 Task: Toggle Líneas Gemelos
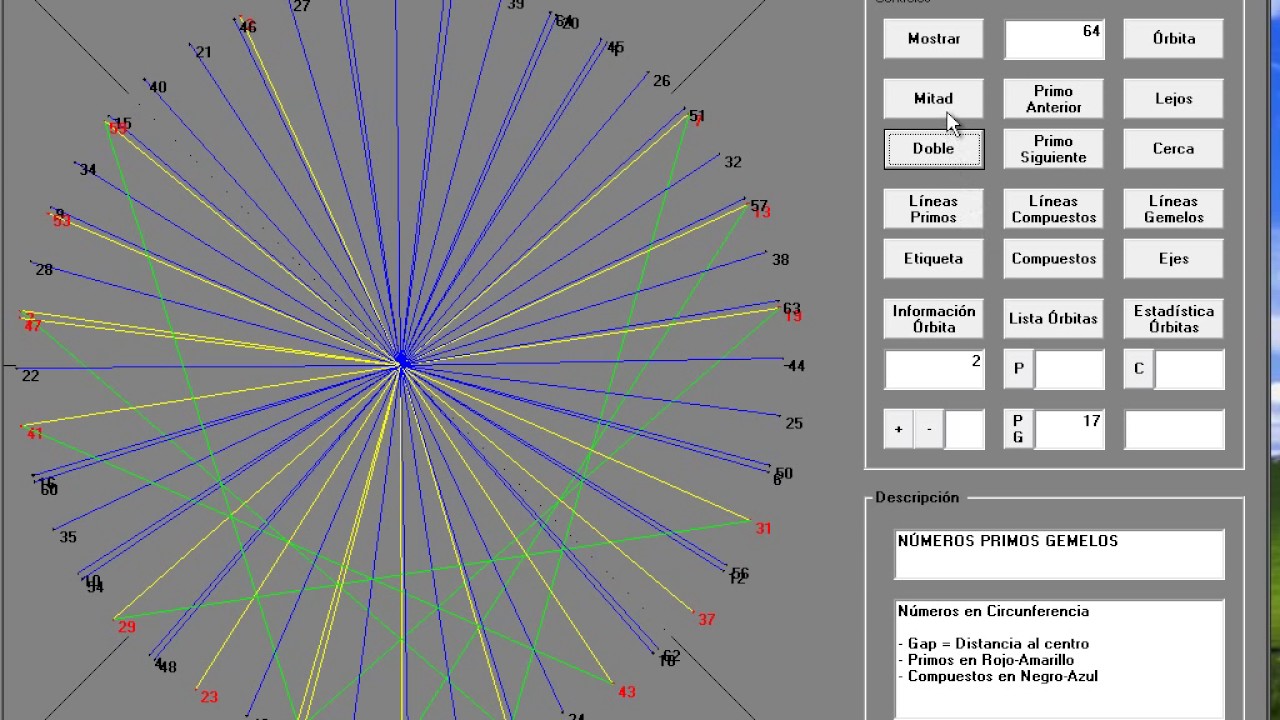pos(1174,209)
